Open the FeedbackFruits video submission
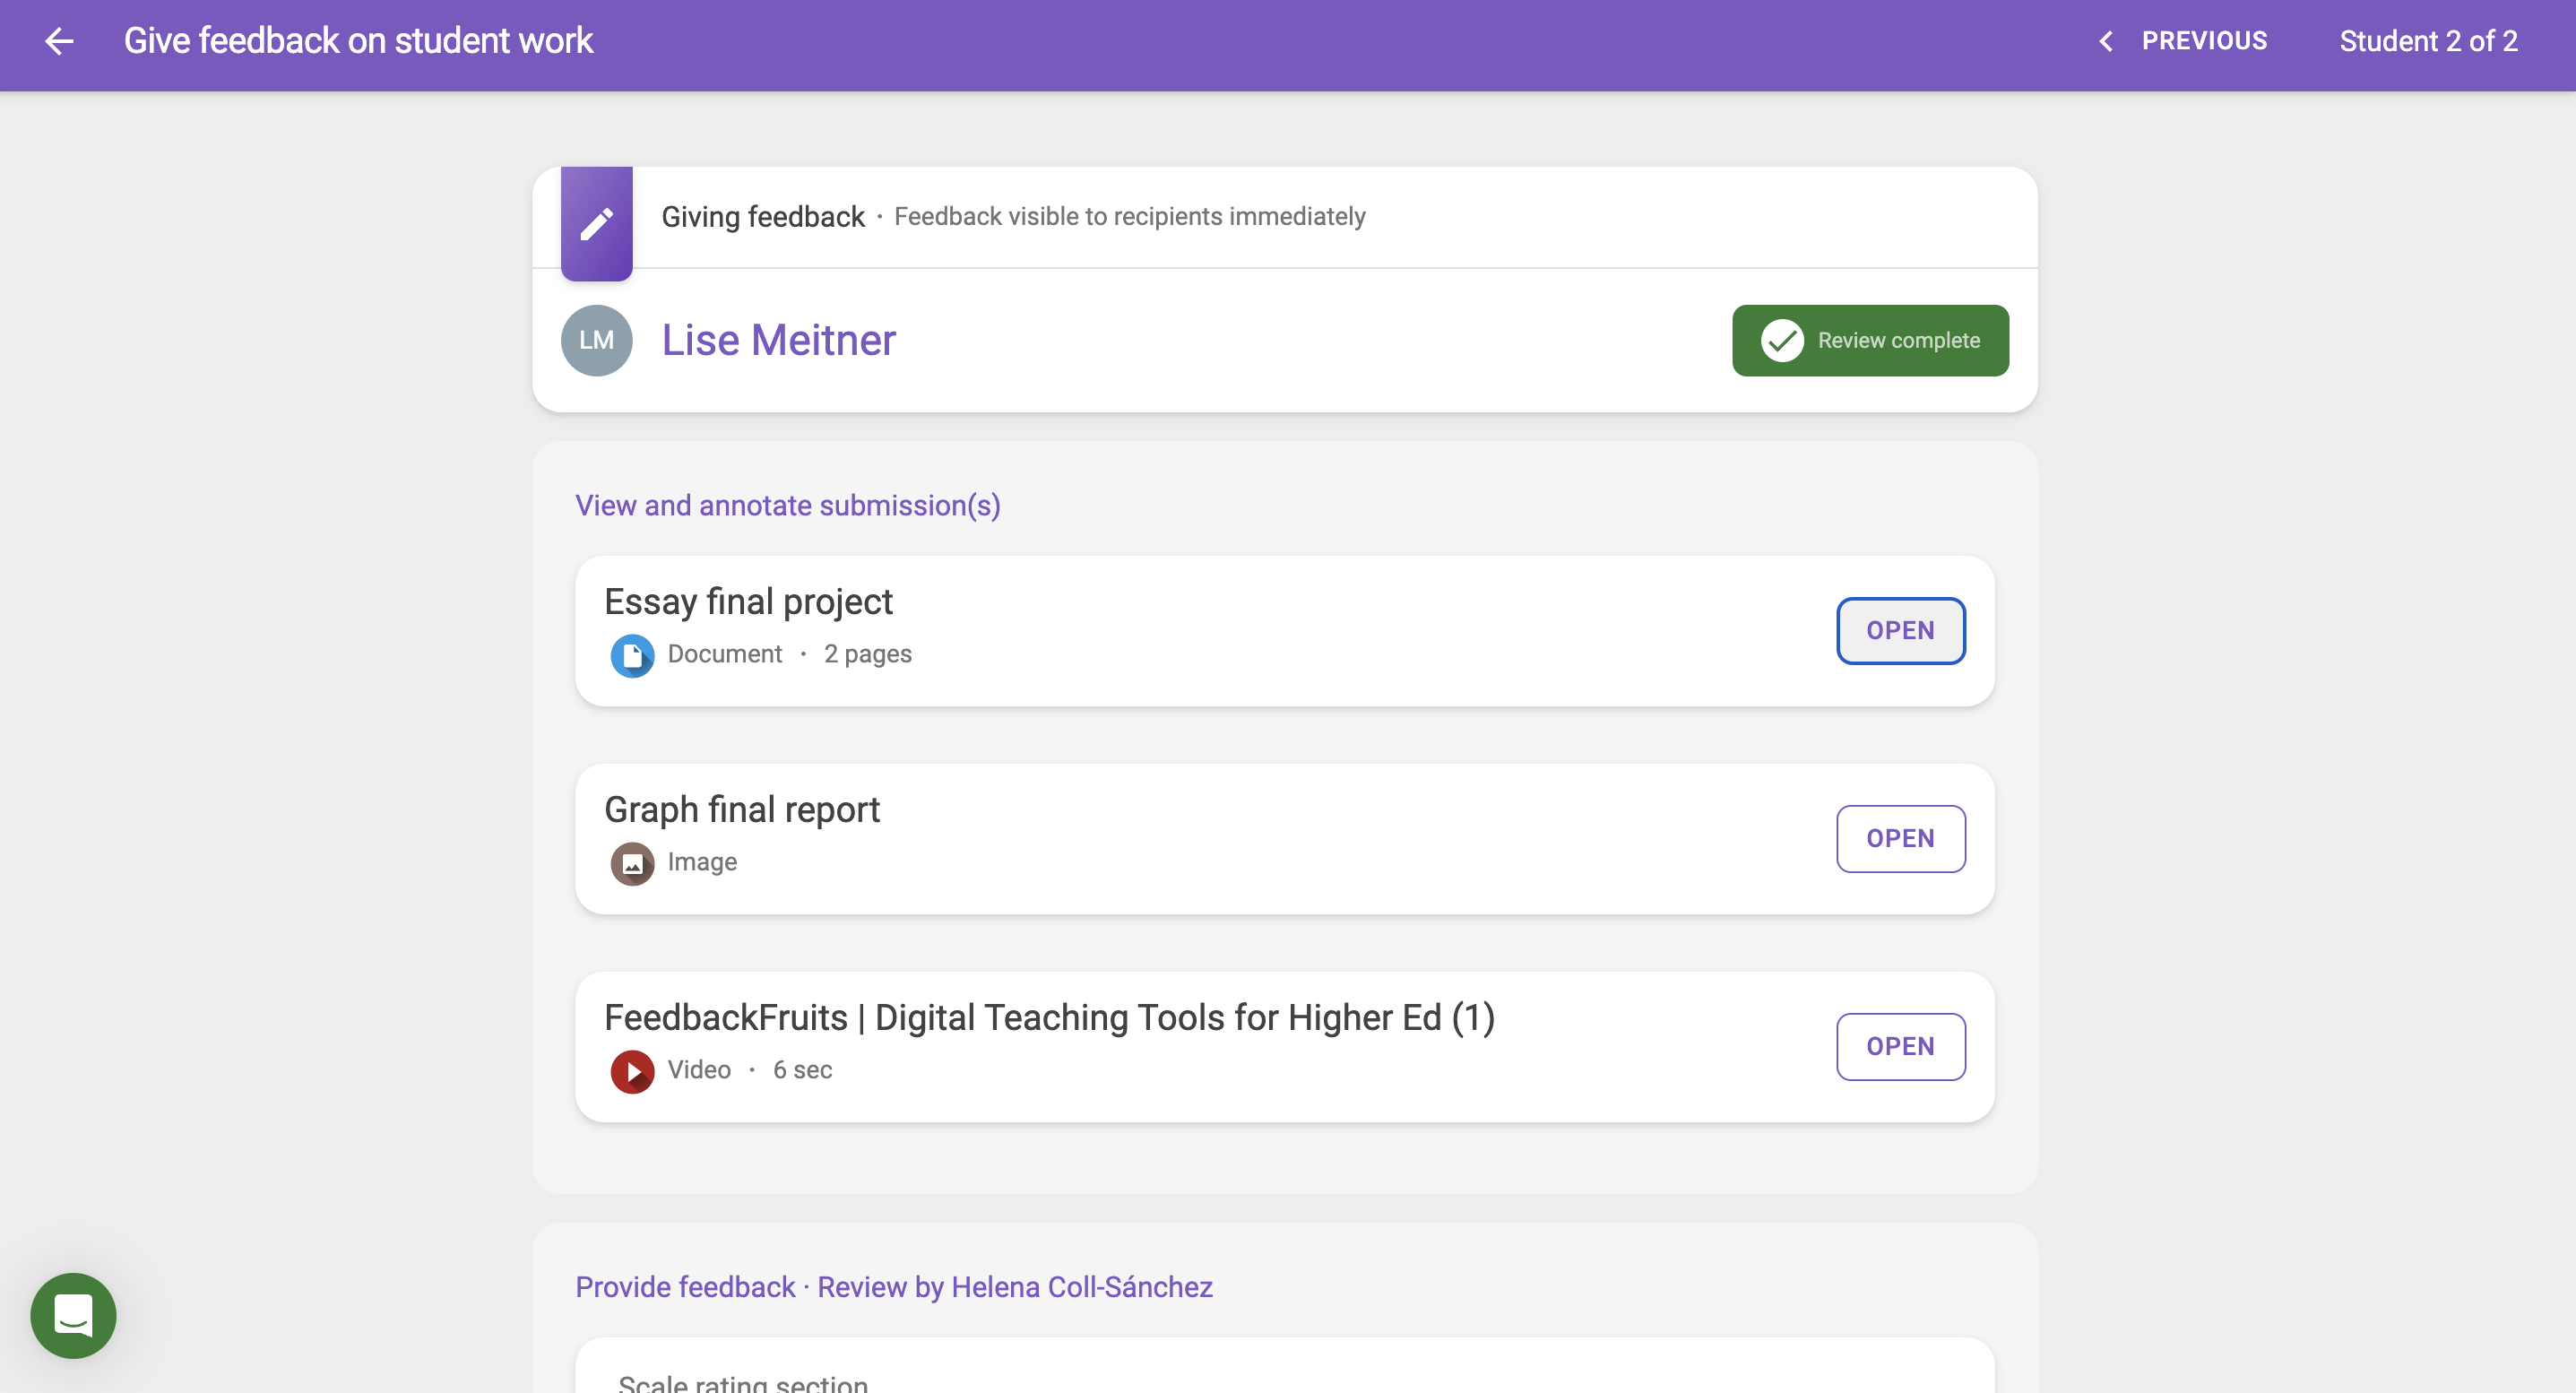2576x1393 pixels. click(x=1900, y=1047)
